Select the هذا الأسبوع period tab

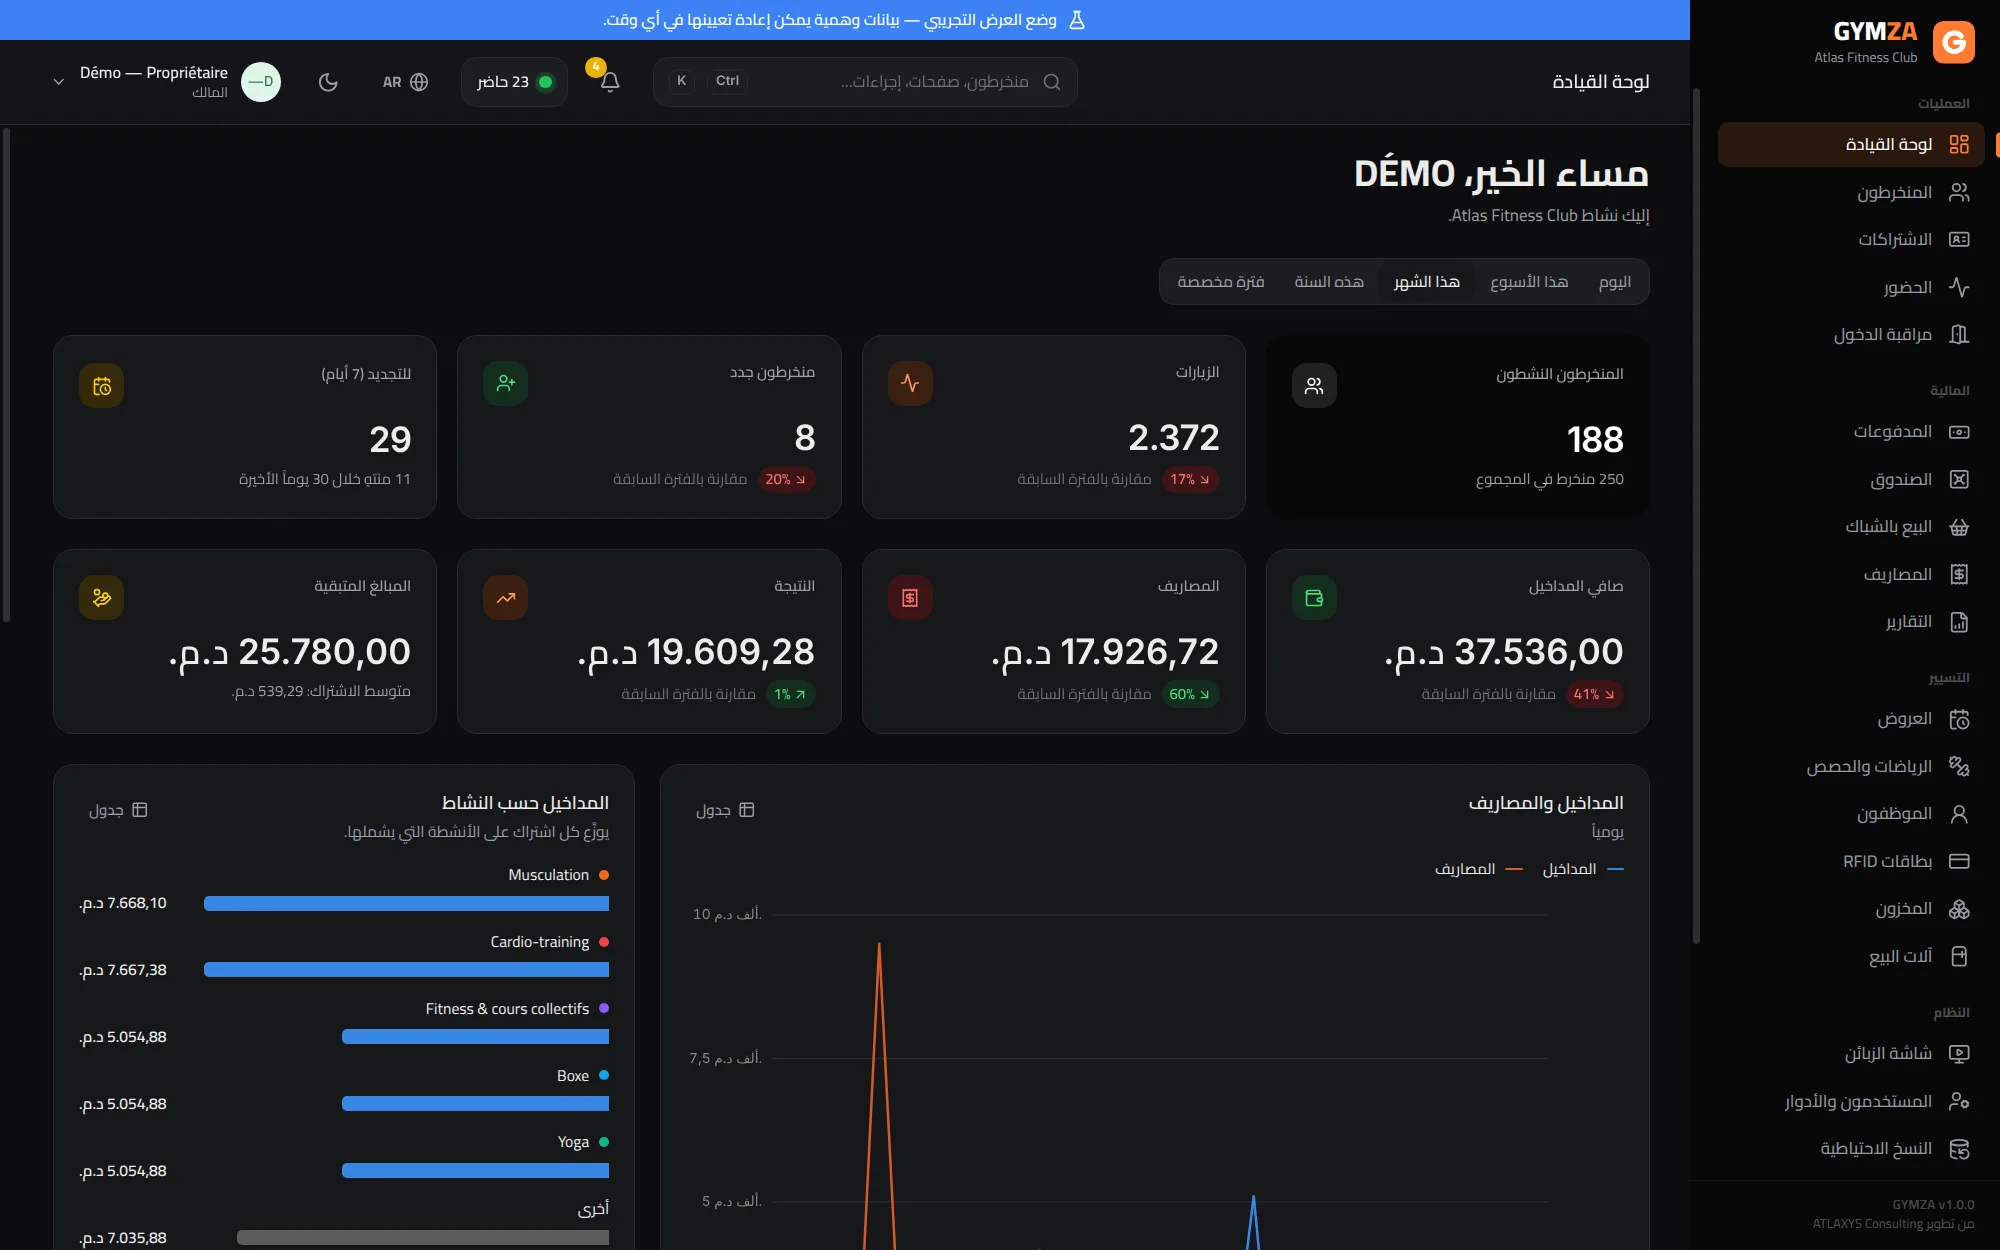pos(1529,282)
